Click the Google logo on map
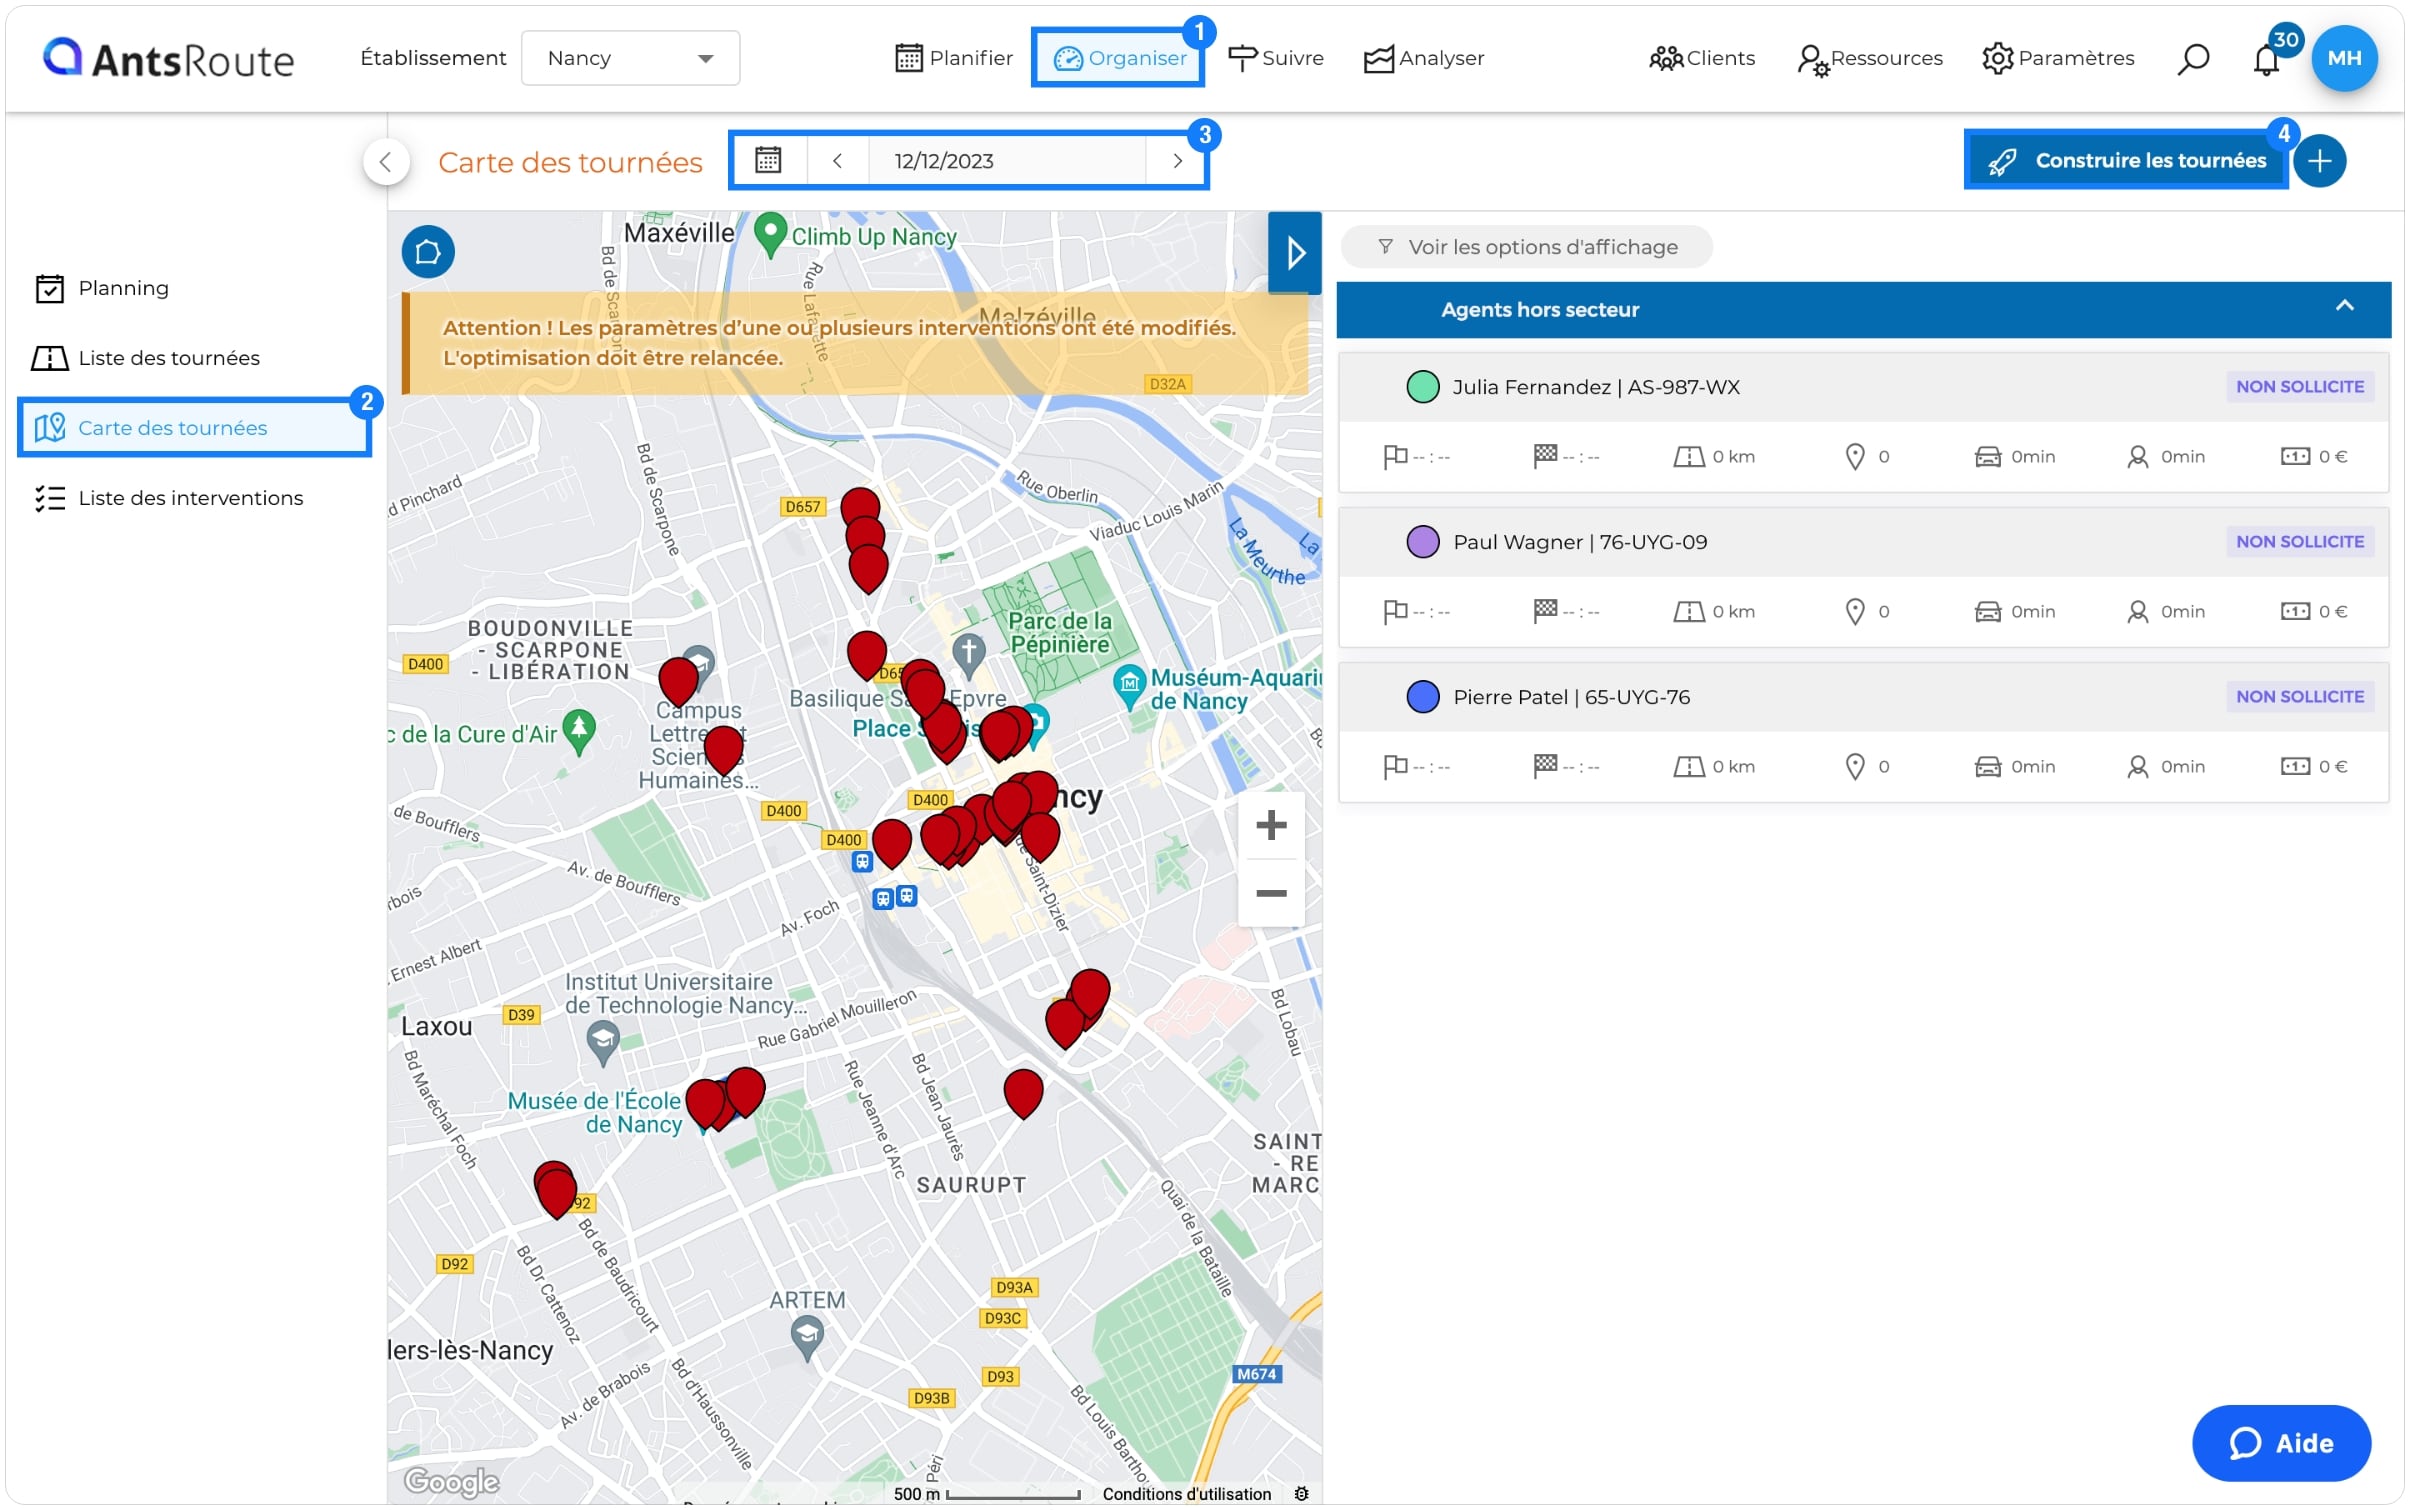Image resolution: width=2410 pixels, height=1510 pixels. [451, 1481]
